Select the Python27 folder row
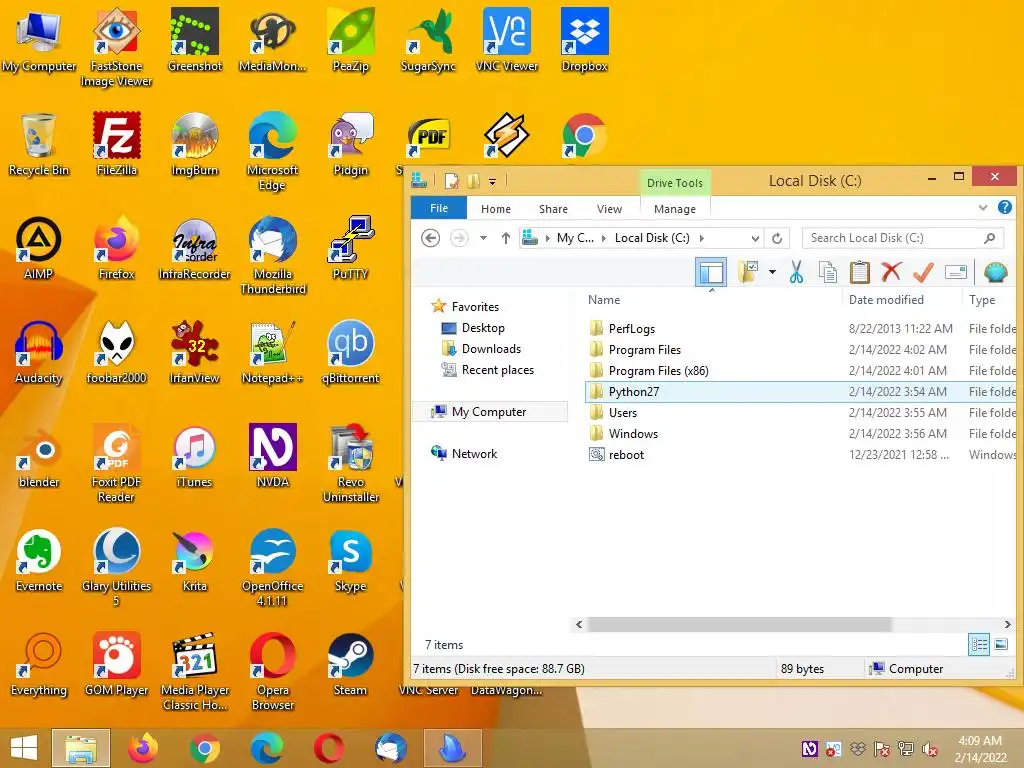Image resolution: width=1024 pixels, height=768 pixels. 801,392
